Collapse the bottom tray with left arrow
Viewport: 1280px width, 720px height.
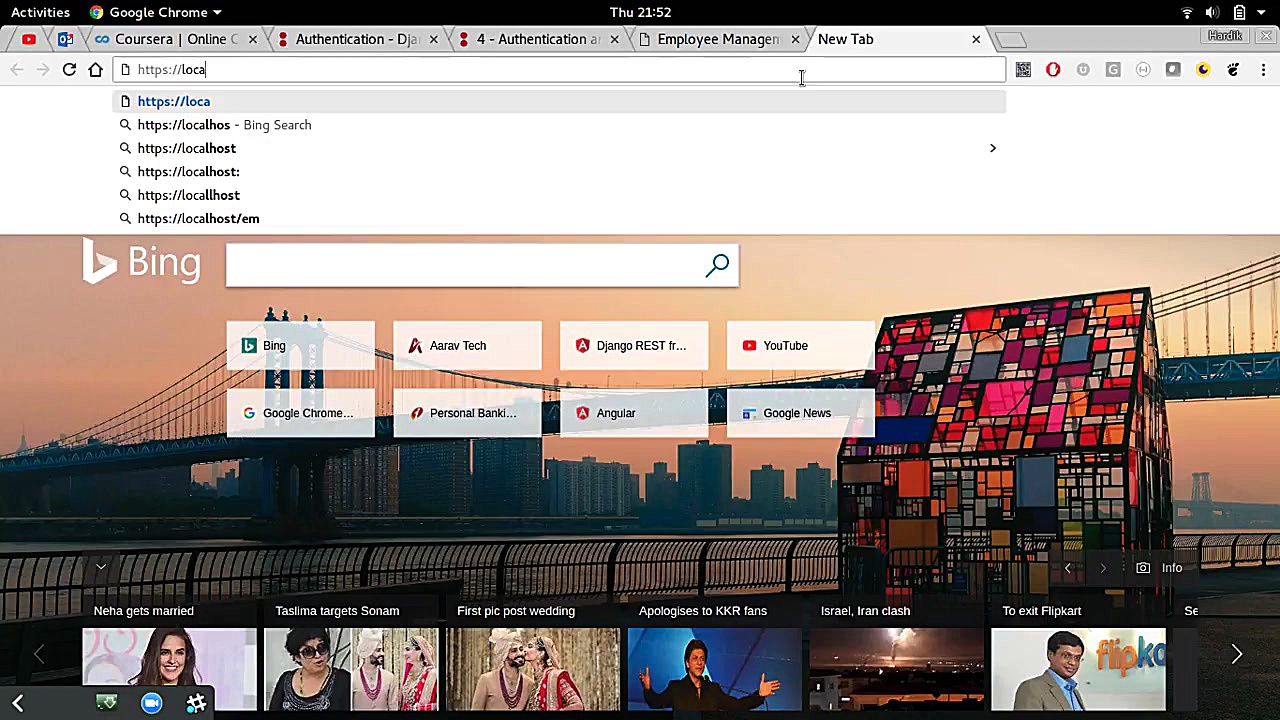point(18,703)
